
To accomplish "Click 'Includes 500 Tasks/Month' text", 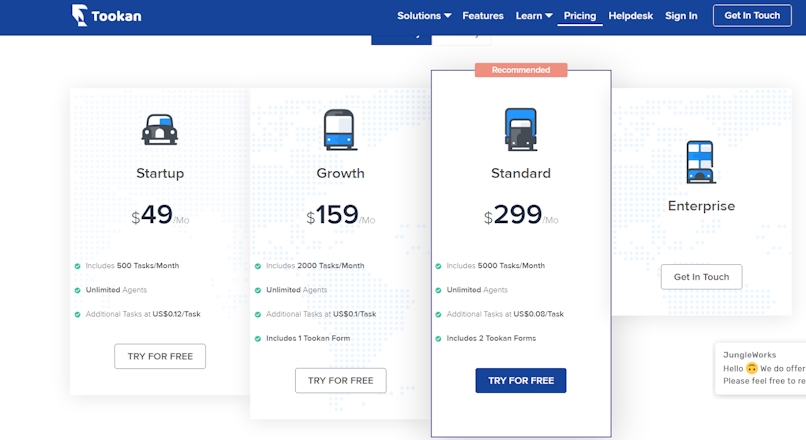I will (132, 266).
